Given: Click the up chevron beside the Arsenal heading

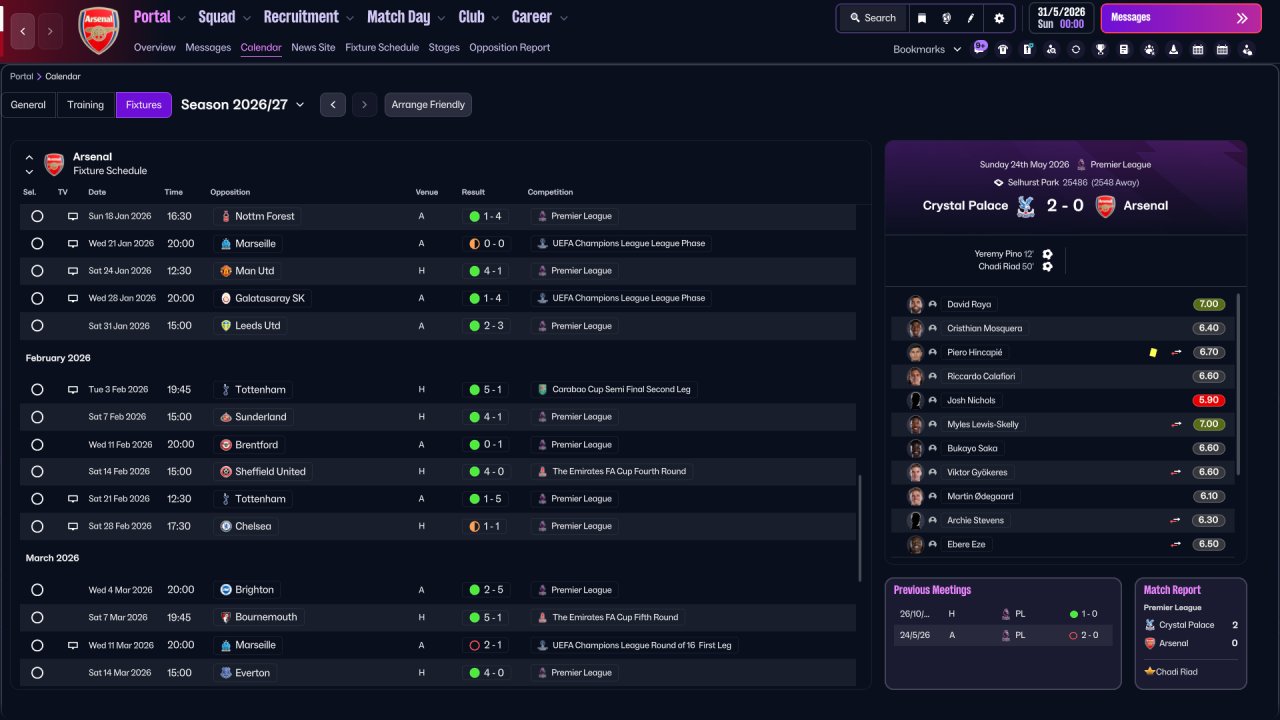Looking at the screenshot, I should [29, 157].
